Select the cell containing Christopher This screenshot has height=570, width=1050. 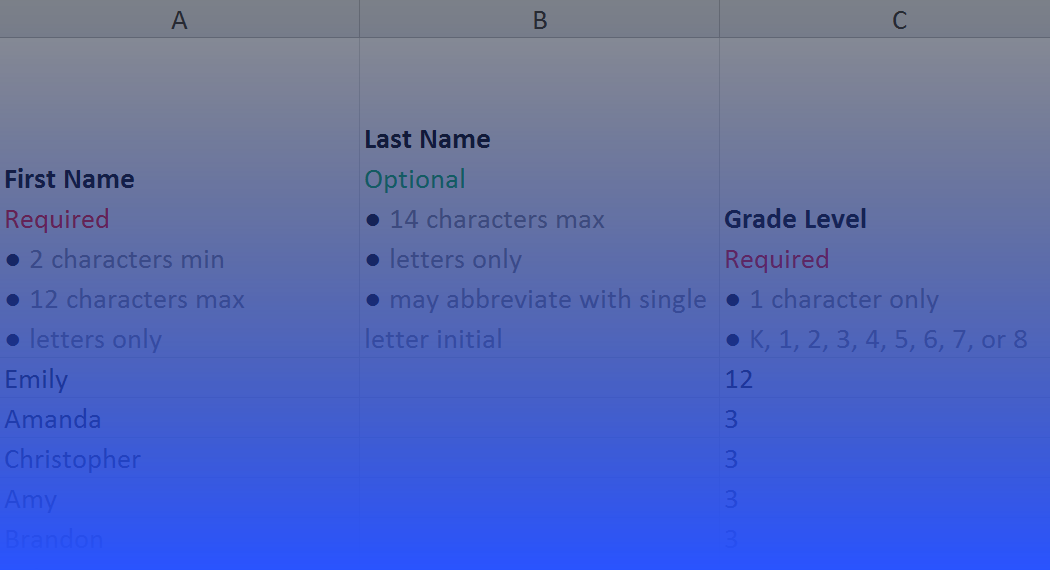(179, 459)
